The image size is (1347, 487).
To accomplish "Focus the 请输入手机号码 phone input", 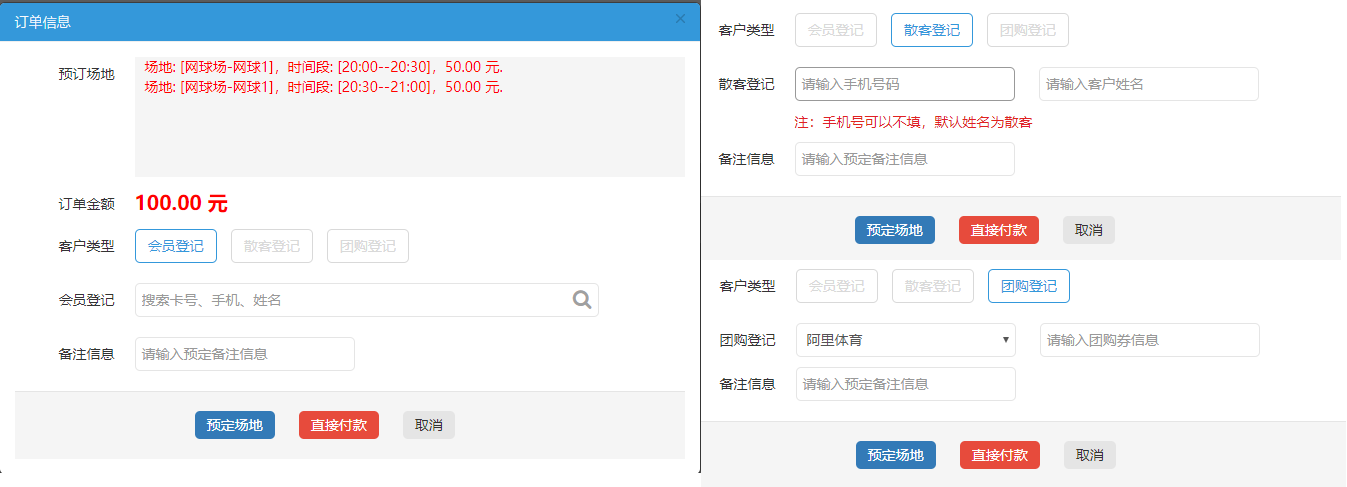I will [905, 84].
